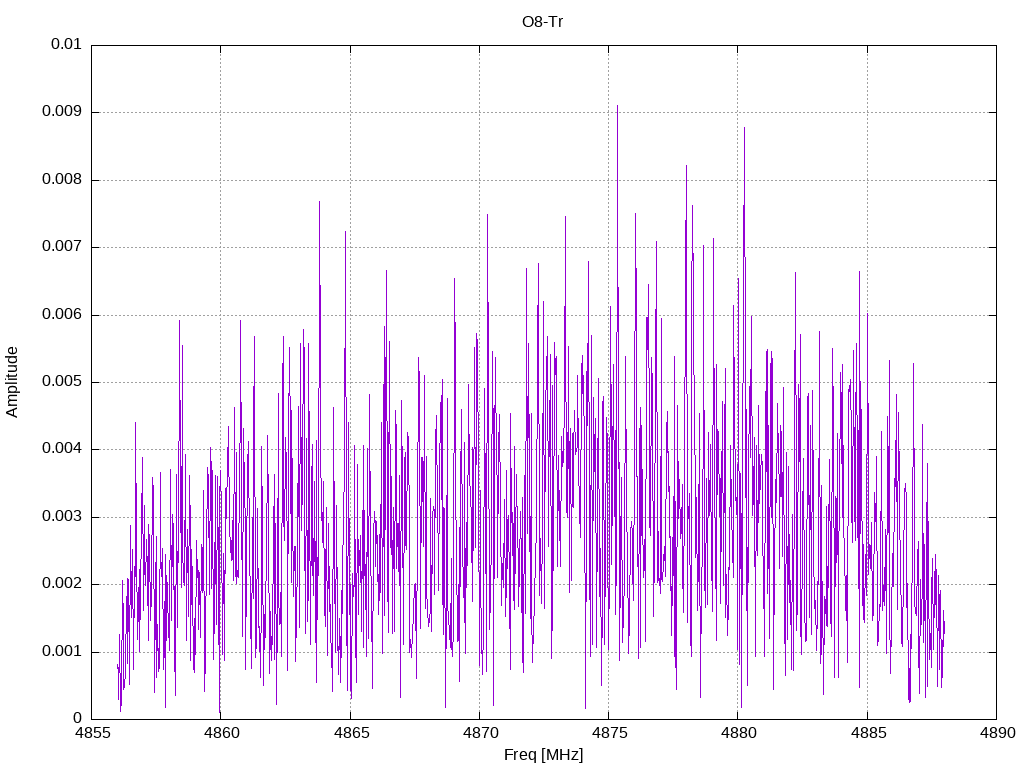Click y-axis tick label 0.01
1024x768 pixels.
(67, 44)
